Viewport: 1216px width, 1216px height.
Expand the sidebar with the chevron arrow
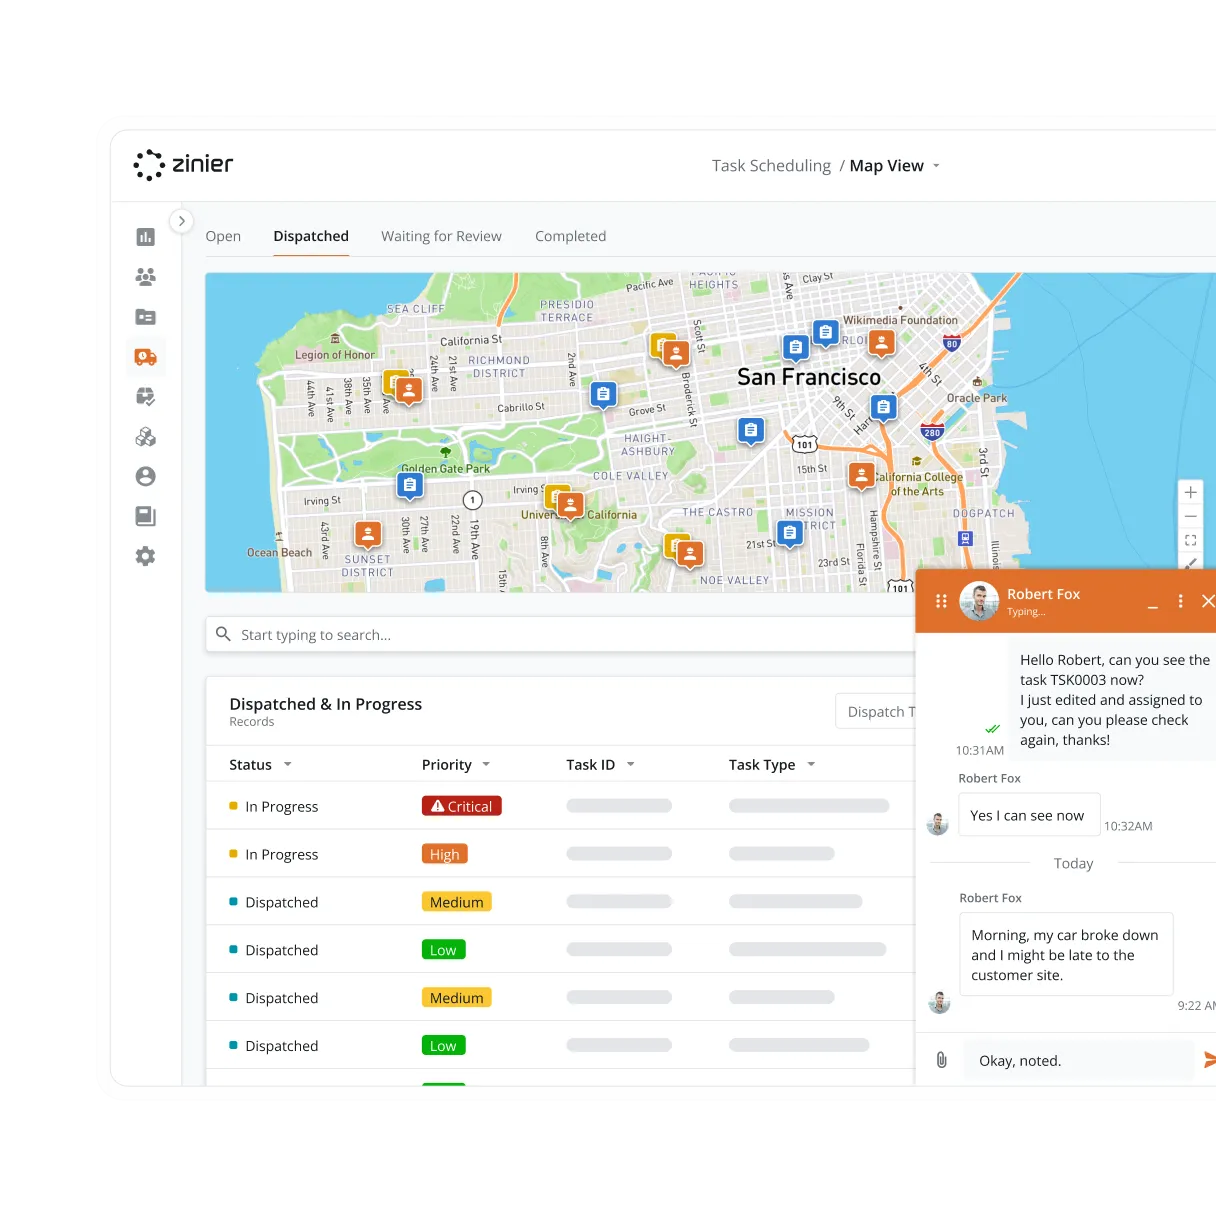coord(181,221)
